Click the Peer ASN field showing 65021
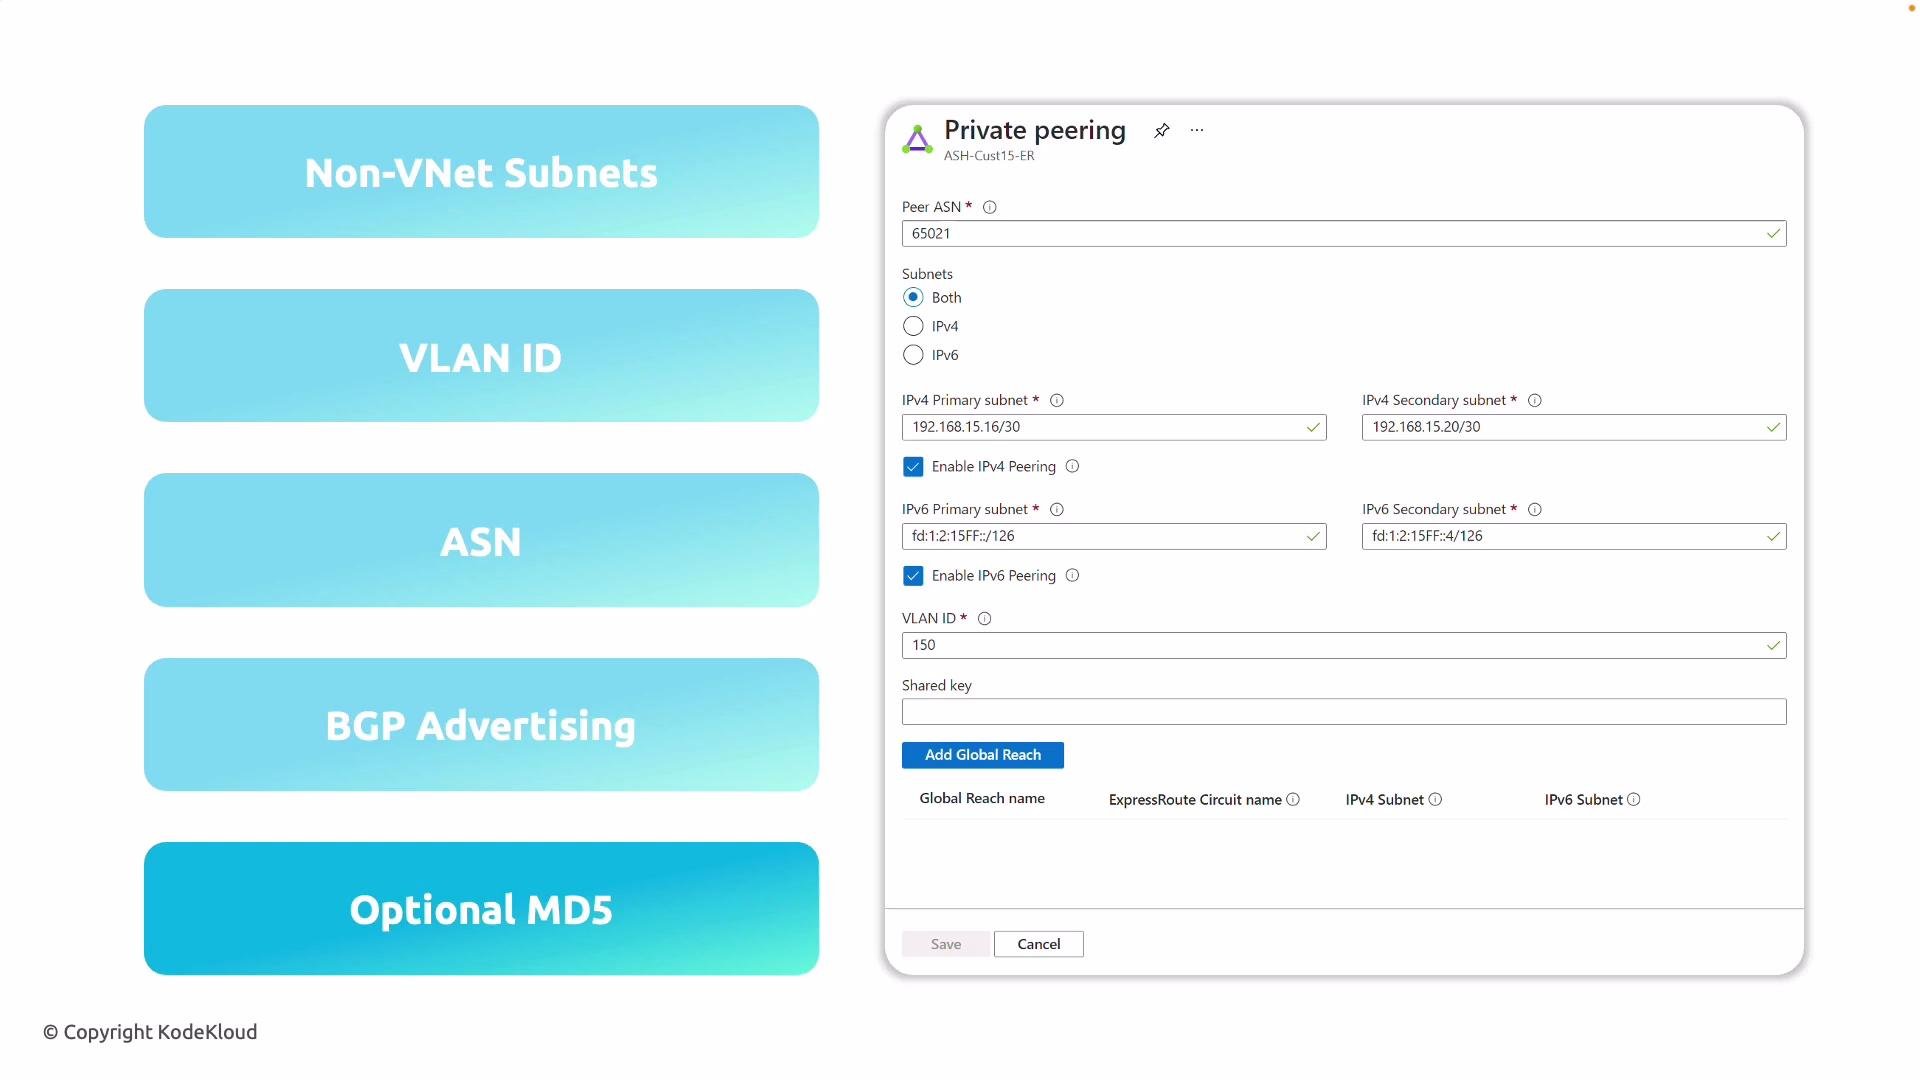Screen dimensions: 1920x1080 point(1344,233)
